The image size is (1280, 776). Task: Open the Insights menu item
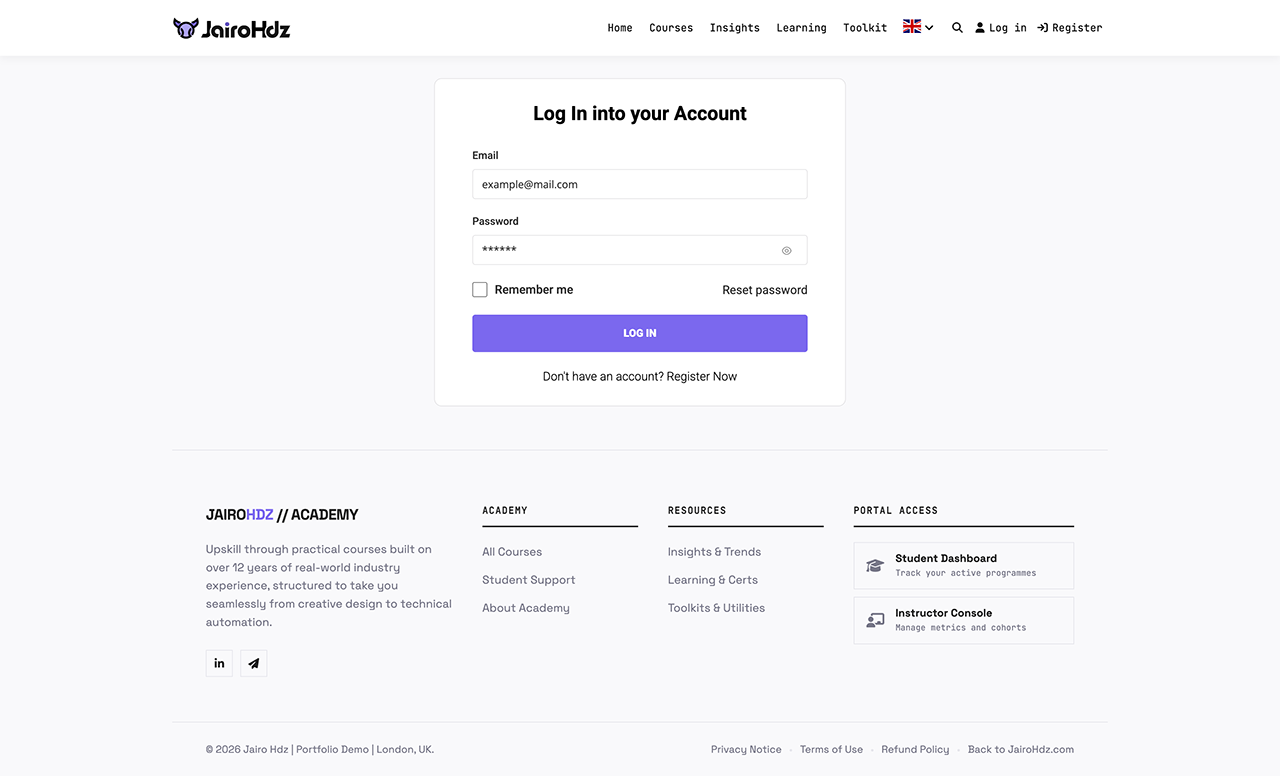(x=735, y=28)
